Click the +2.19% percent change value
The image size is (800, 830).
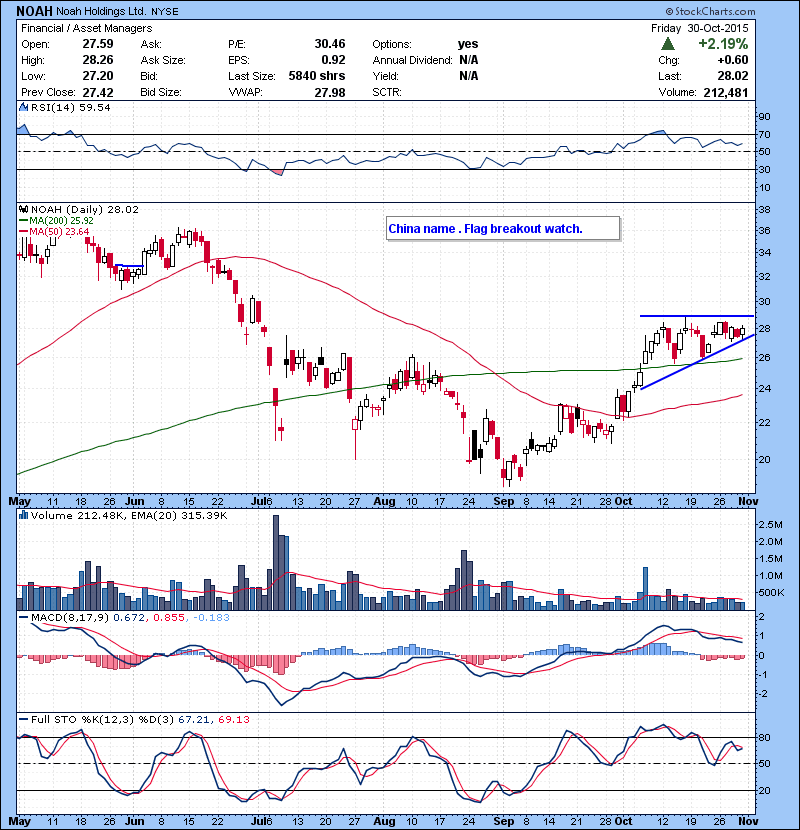(723, 44)
